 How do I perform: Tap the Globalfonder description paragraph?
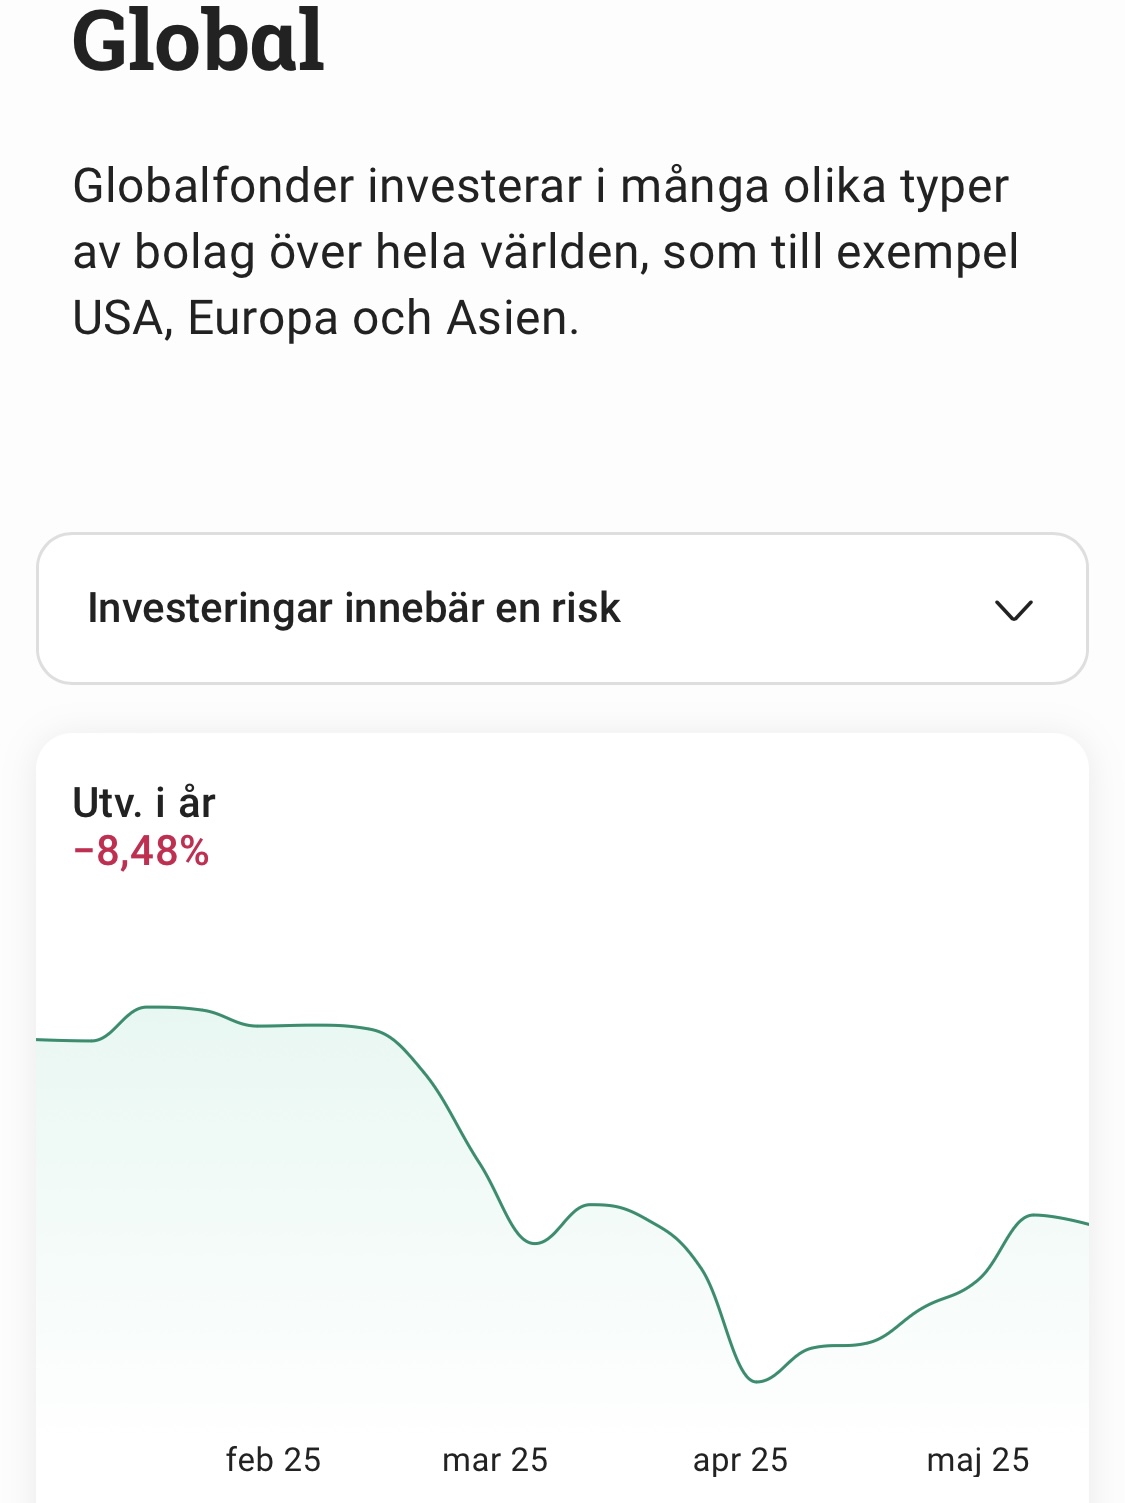pos(546,252)
